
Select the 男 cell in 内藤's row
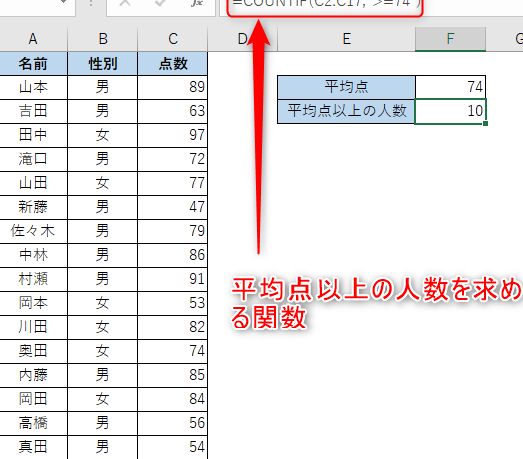103,376
